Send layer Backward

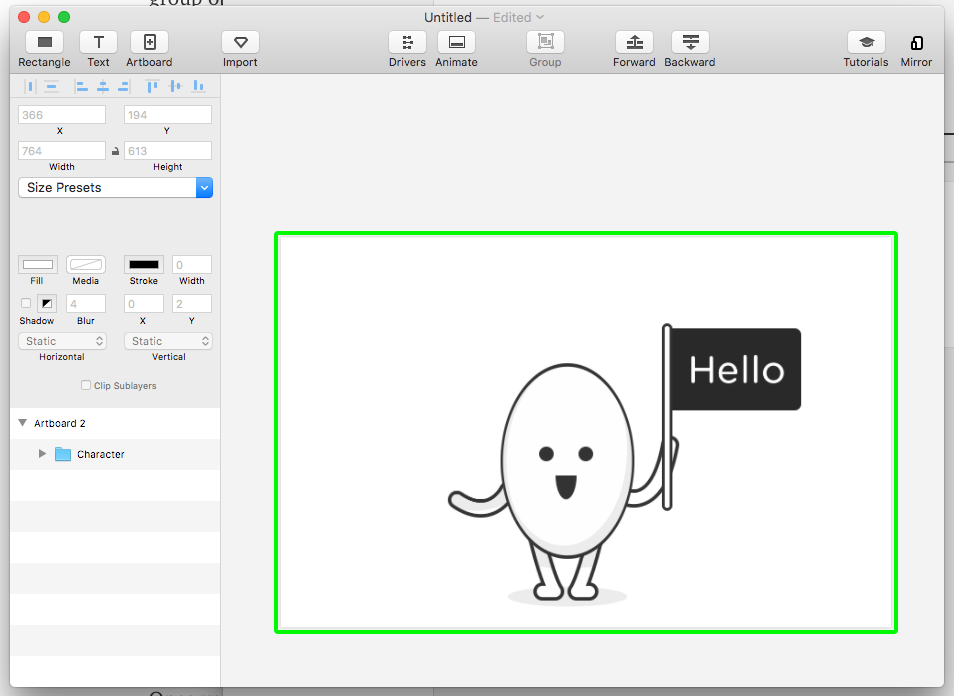tap(690, 42)
